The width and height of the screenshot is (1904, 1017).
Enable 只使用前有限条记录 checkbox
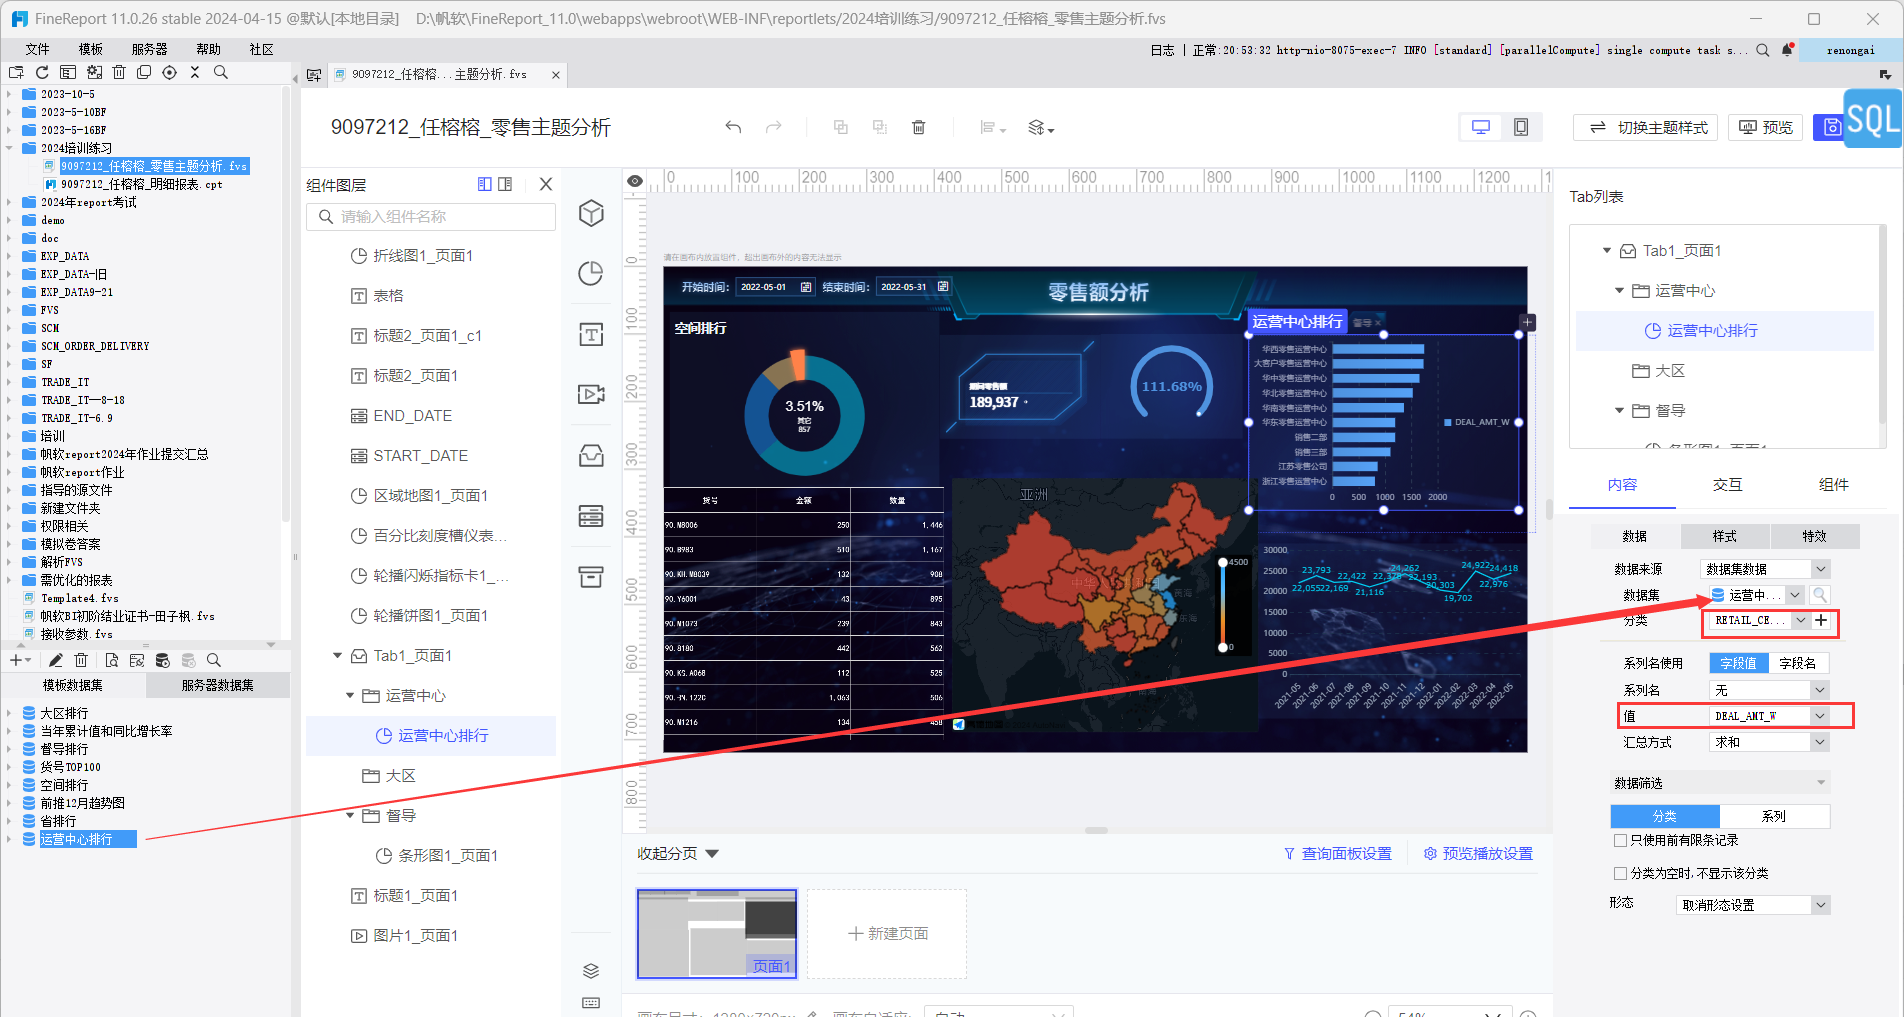coord(1620,840)
